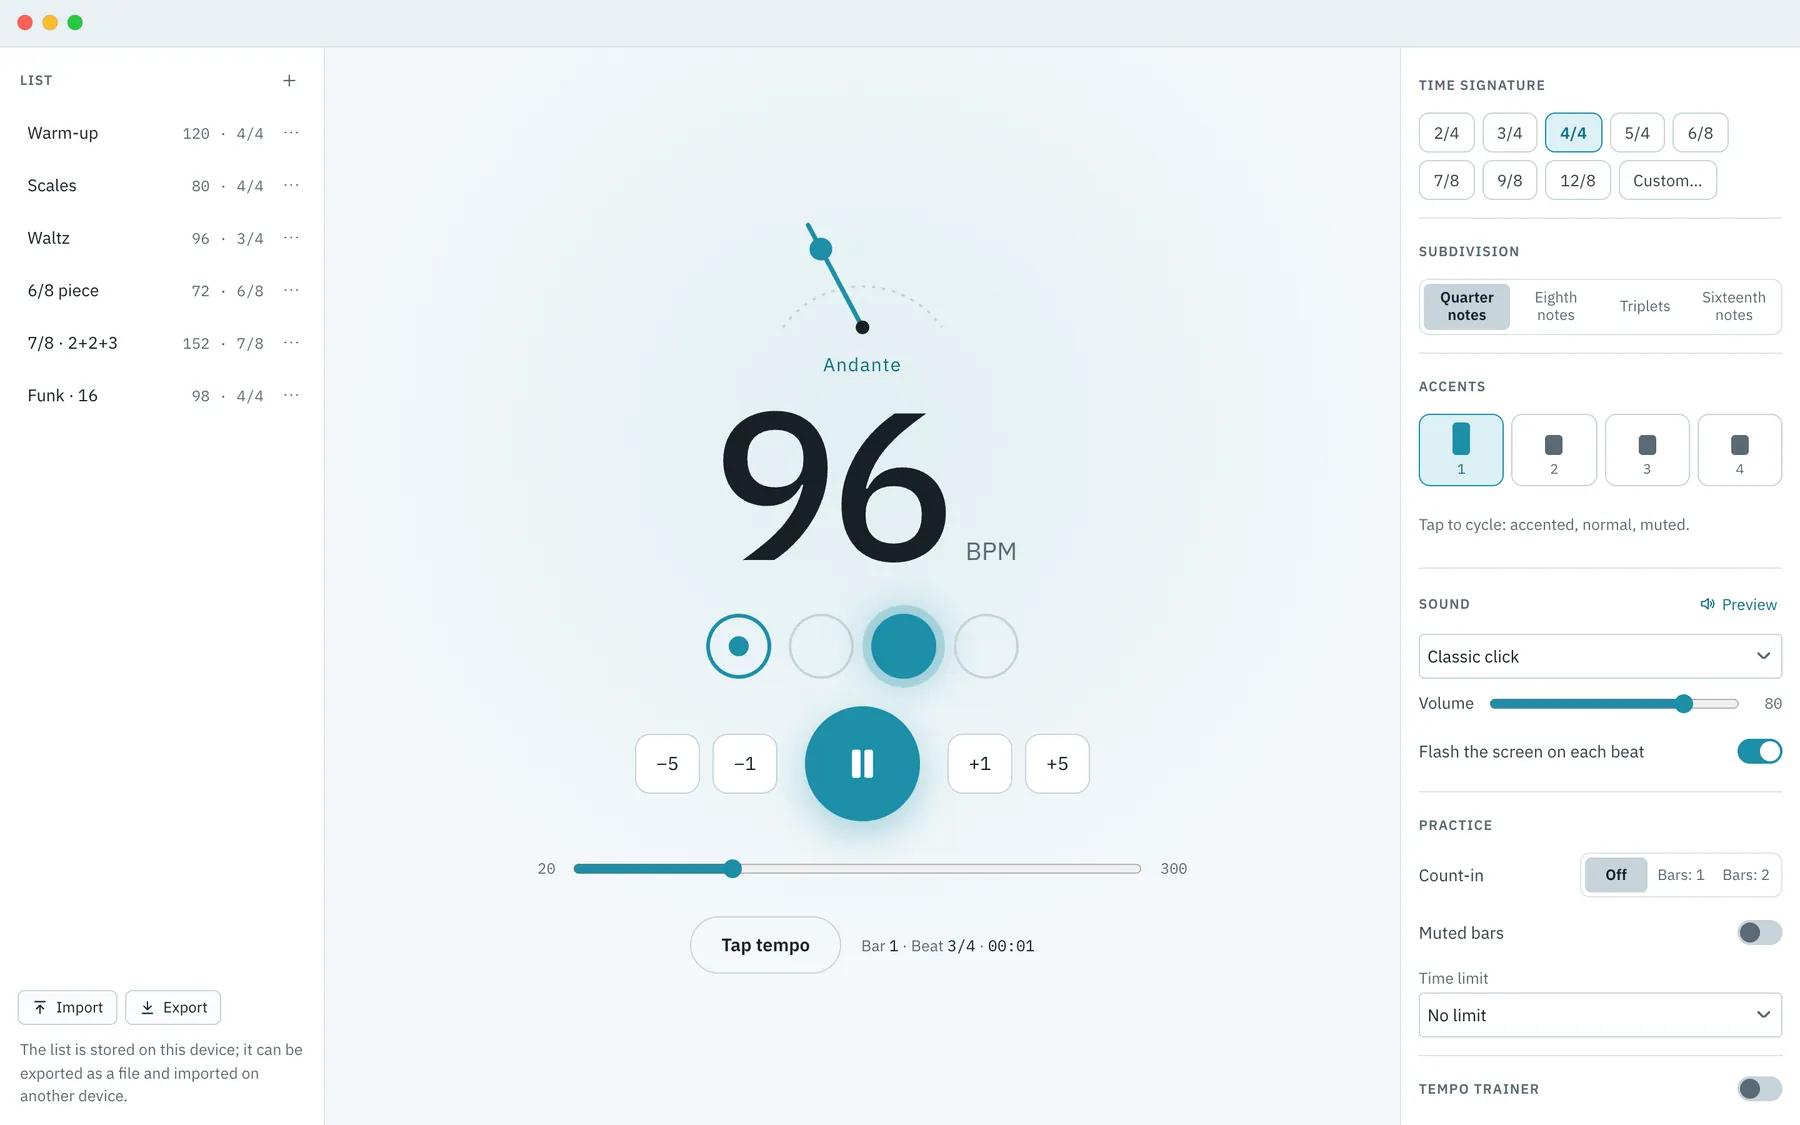Click the BPM tempo slider
Viewport: 1800px width, 1125px height.
pyautogui.click(x=857, y=869)
